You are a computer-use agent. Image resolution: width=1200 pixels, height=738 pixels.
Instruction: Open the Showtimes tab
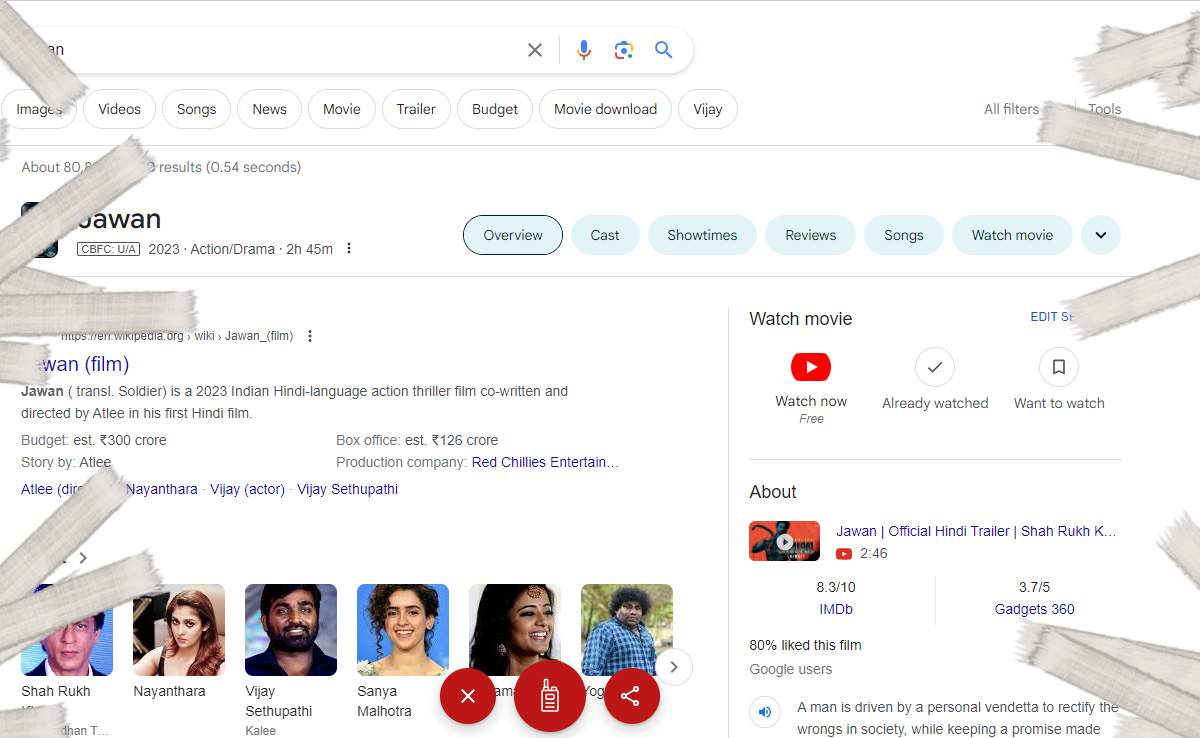702,235
